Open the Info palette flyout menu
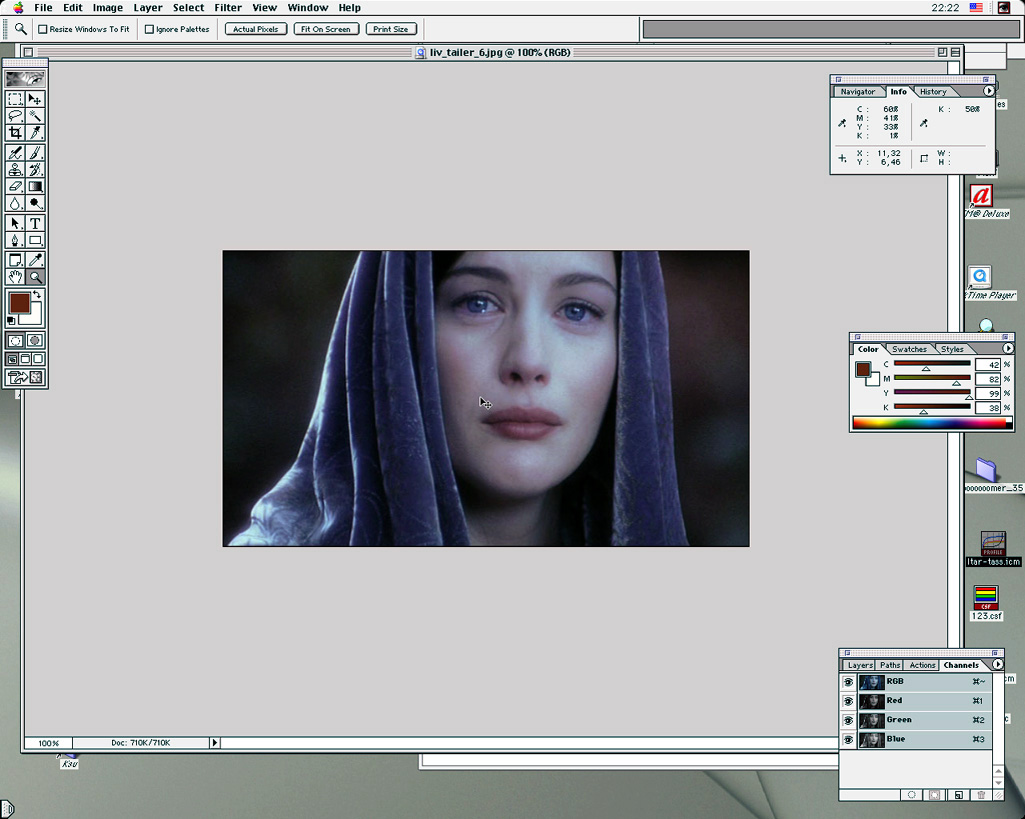 (x=988, y=91)
